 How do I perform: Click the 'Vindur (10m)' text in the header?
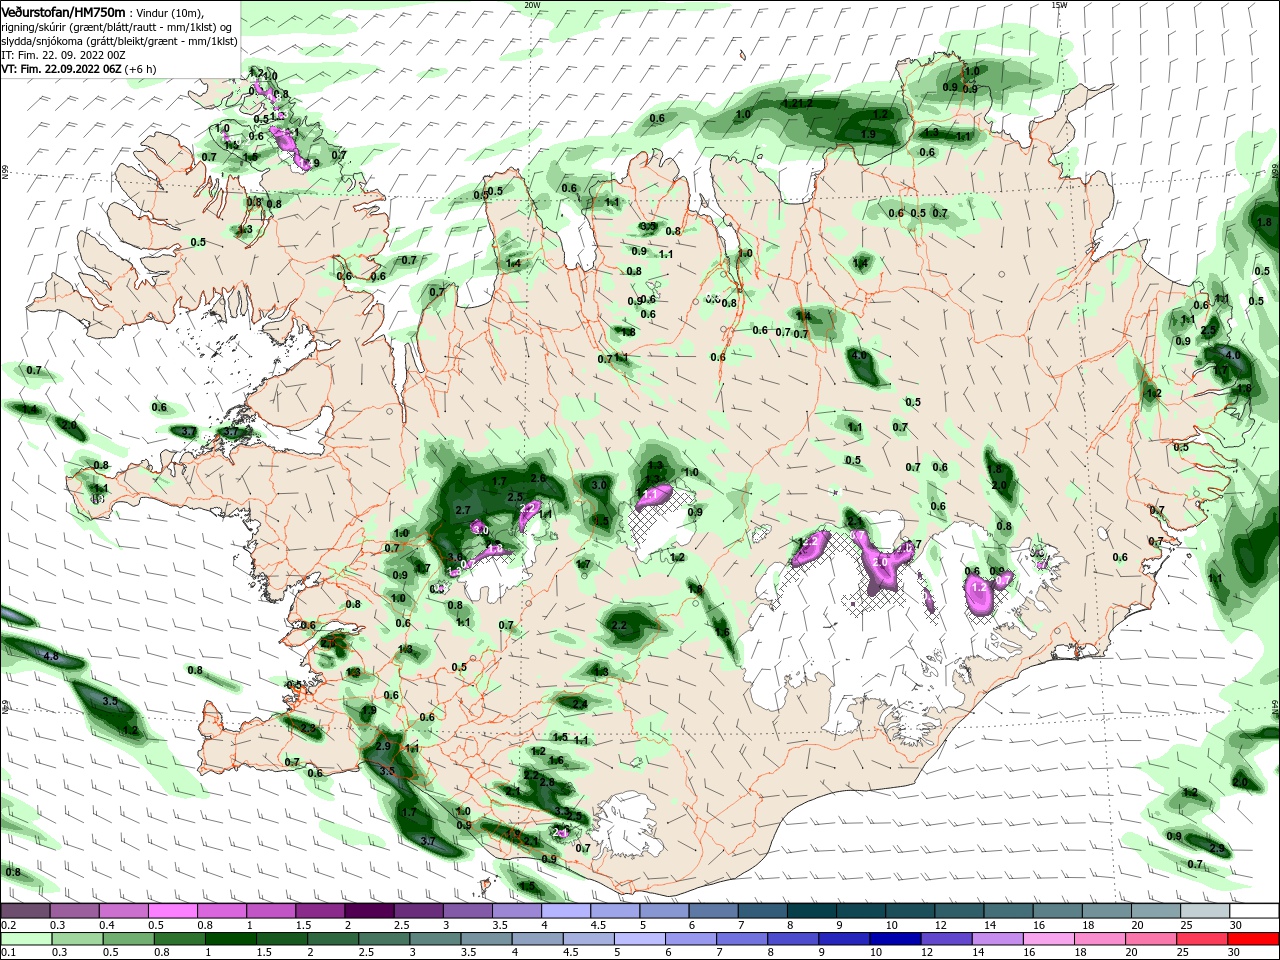[x=168, y=12]
